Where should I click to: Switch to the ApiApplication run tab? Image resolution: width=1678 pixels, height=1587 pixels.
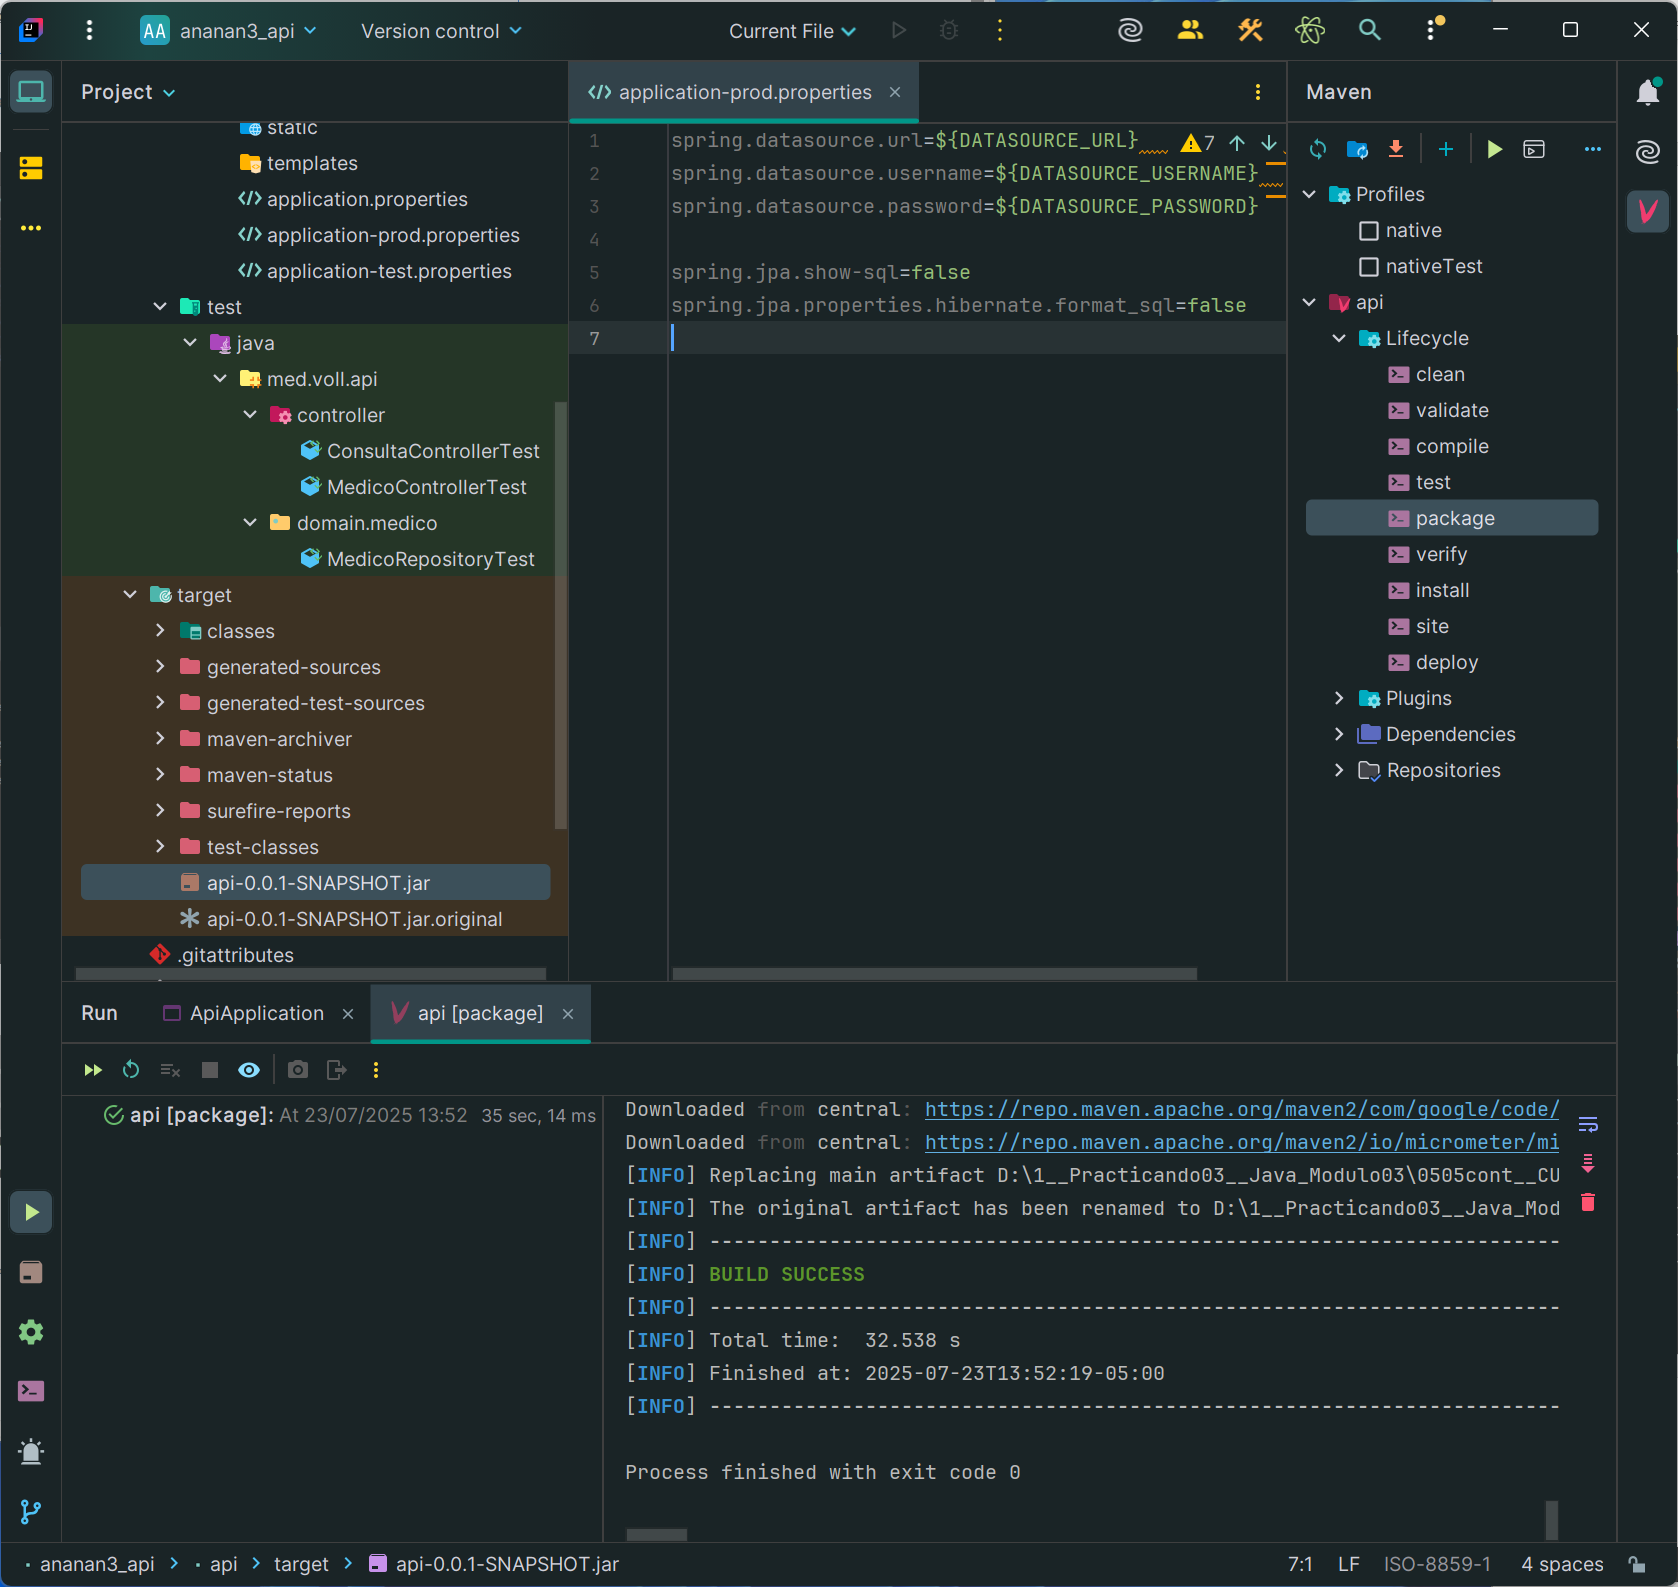click(257, 1014)
